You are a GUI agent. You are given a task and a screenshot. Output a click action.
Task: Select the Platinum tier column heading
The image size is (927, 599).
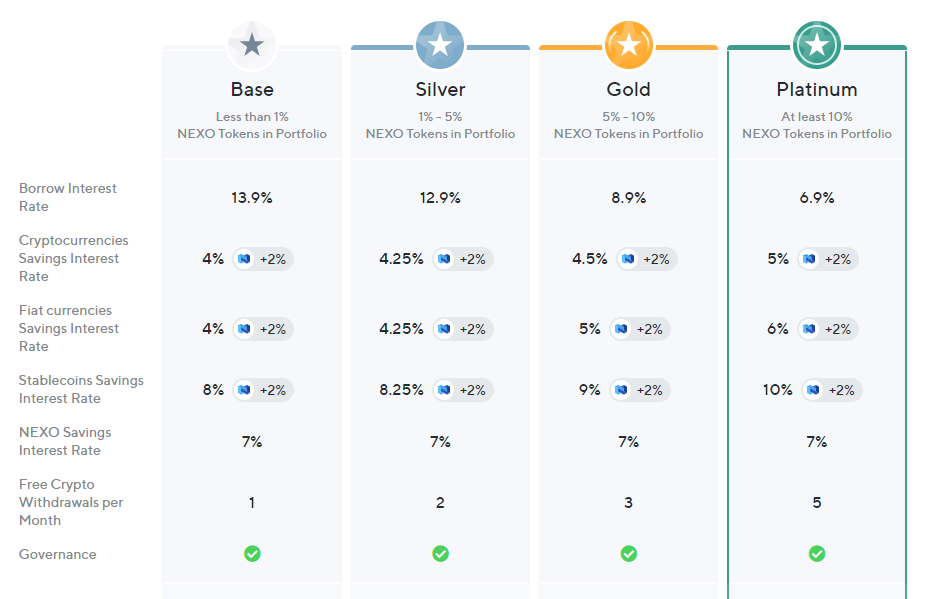pos(816,90)
